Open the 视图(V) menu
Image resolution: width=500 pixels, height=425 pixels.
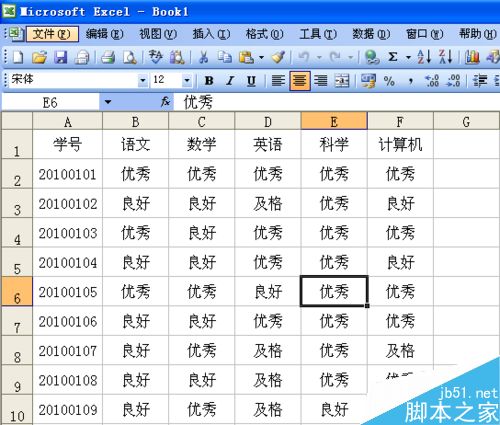(158, 34)
